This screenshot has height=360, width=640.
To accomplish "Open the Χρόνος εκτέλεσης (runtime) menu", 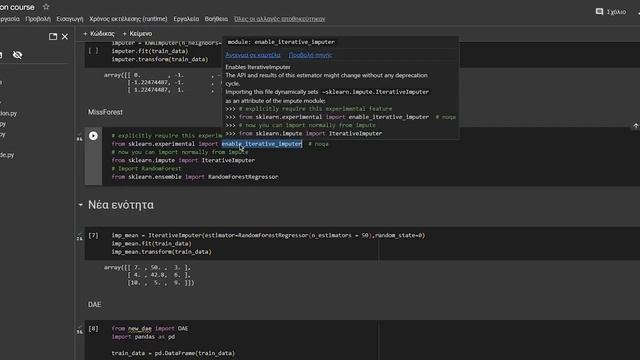I will (128, 19).
